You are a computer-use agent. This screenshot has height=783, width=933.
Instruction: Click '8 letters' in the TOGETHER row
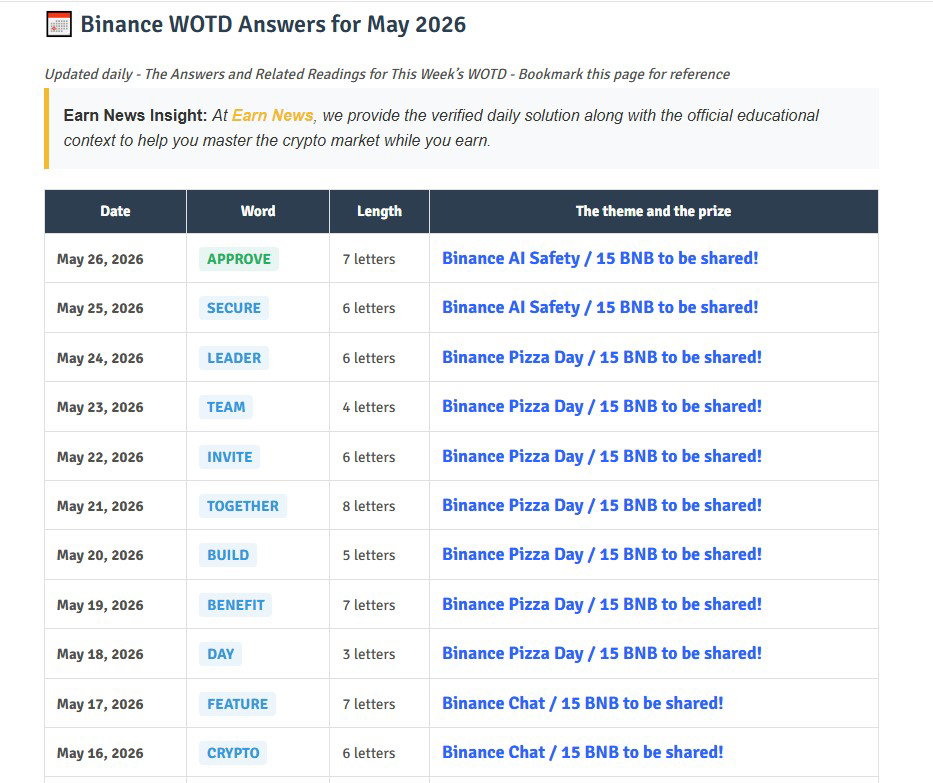coord(369,506)
